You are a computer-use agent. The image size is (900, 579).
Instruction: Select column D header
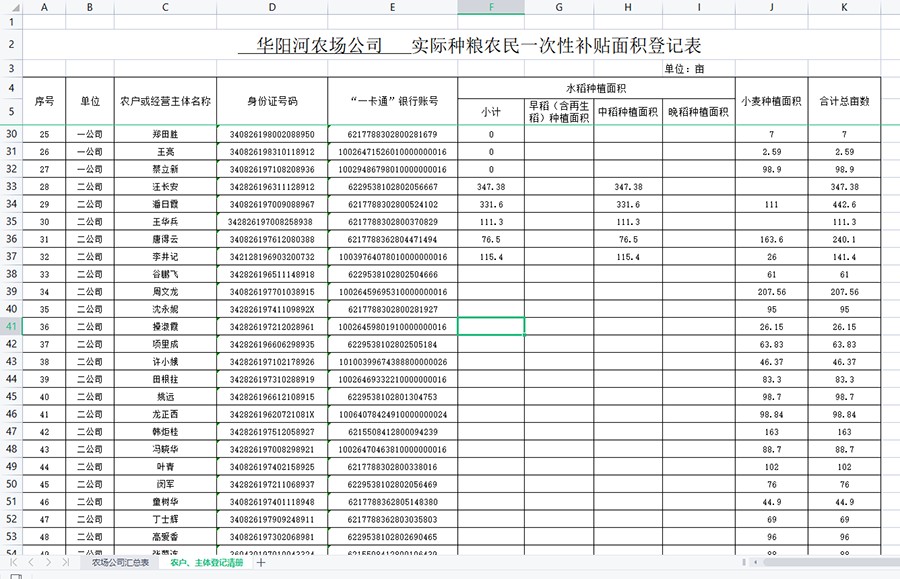coord(272,7)
